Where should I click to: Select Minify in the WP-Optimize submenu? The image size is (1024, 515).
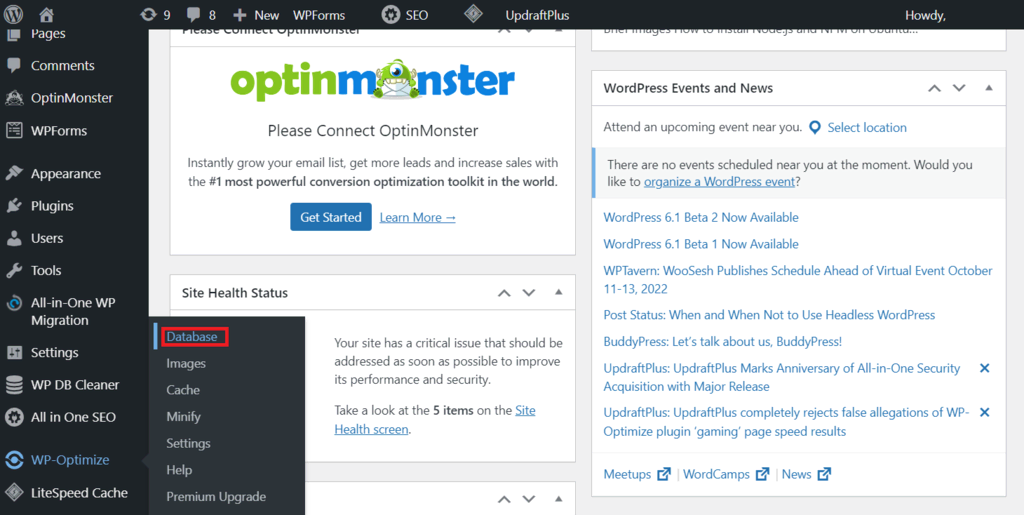pyautogui.click(x=184, y=416)
